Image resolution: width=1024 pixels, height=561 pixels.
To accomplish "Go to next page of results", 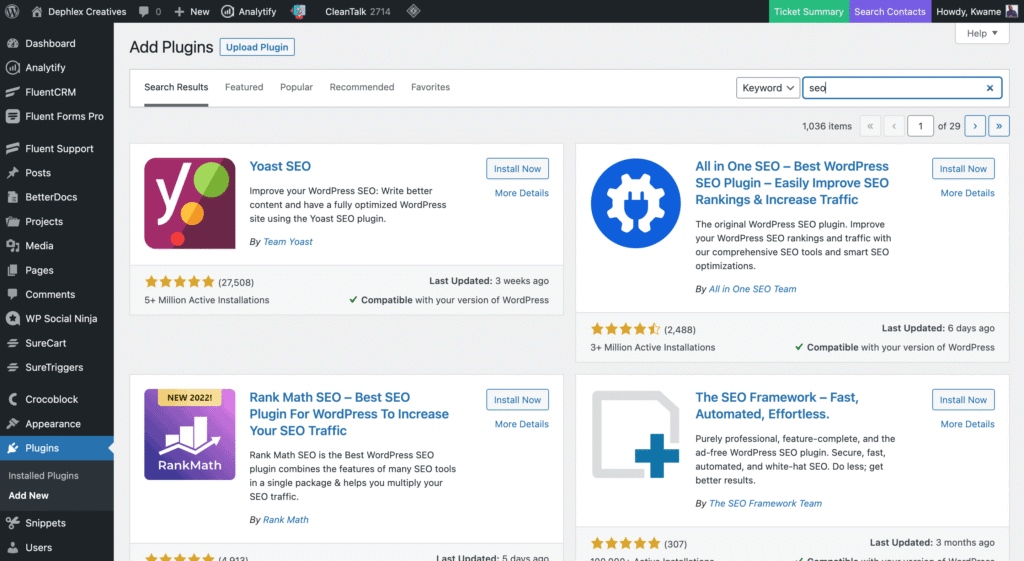I will 973,126.
